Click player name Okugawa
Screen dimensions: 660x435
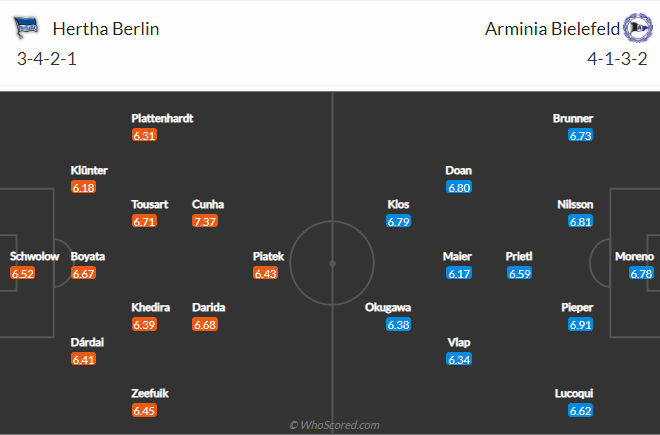[x=388, y=307]
